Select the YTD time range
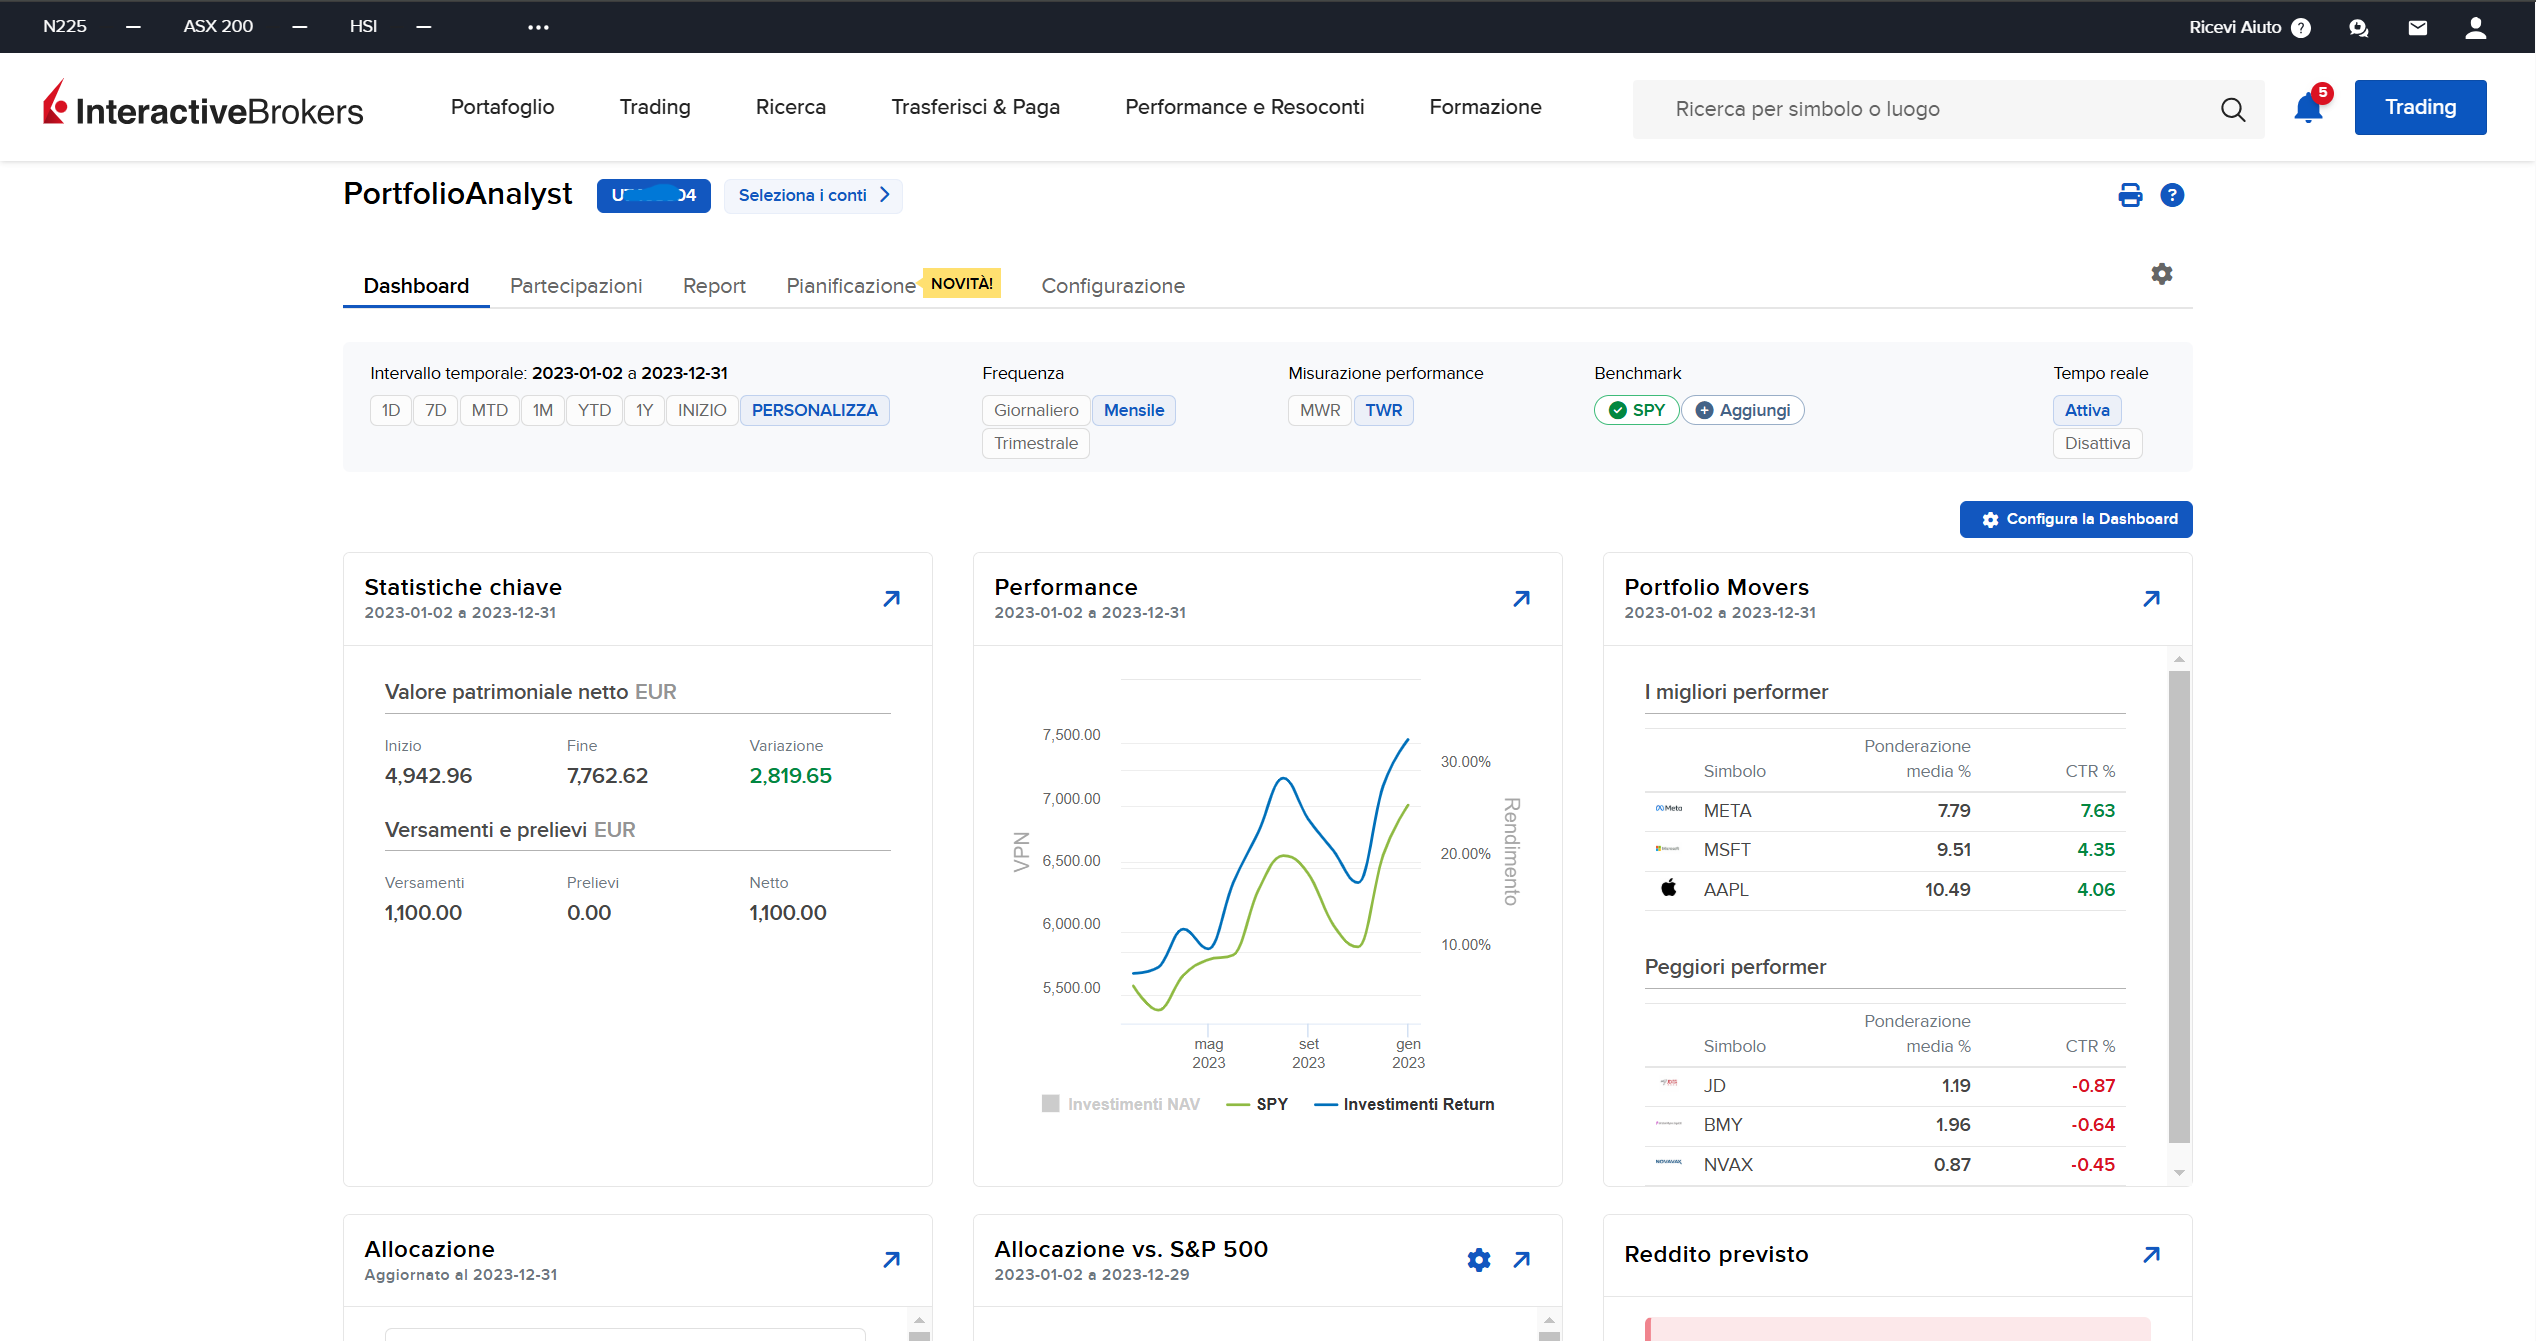Image resolution: width=2536 pixels, height=1341 pixels. click(x=594, y=410)
